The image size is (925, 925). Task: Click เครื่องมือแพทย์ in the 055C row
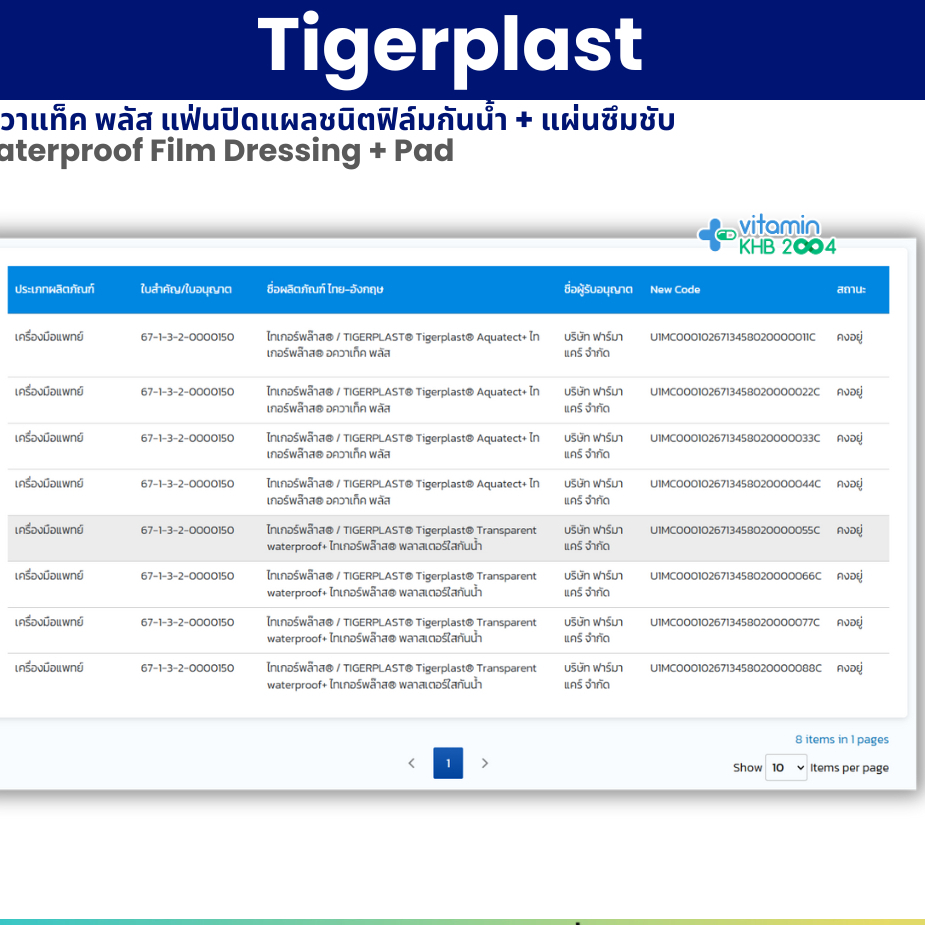click(49, 529)
